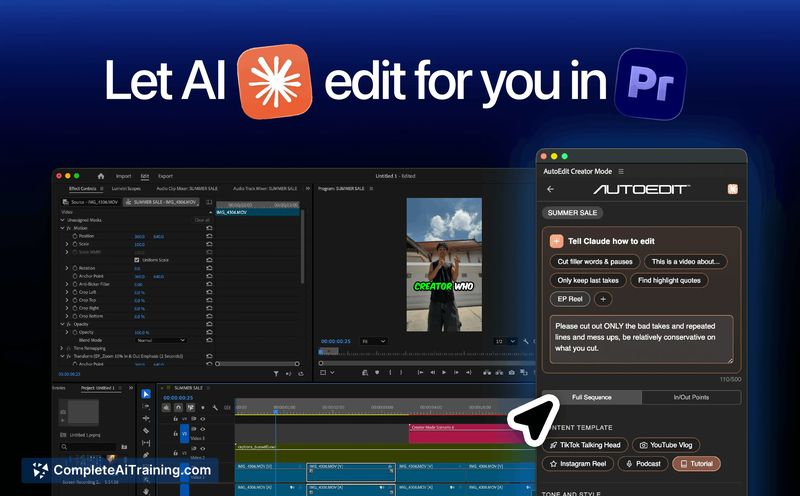Toggle the Uniform Scale checkbox
Image resolution: width=800 pixels, height=496 pixels.
(136, 260)
